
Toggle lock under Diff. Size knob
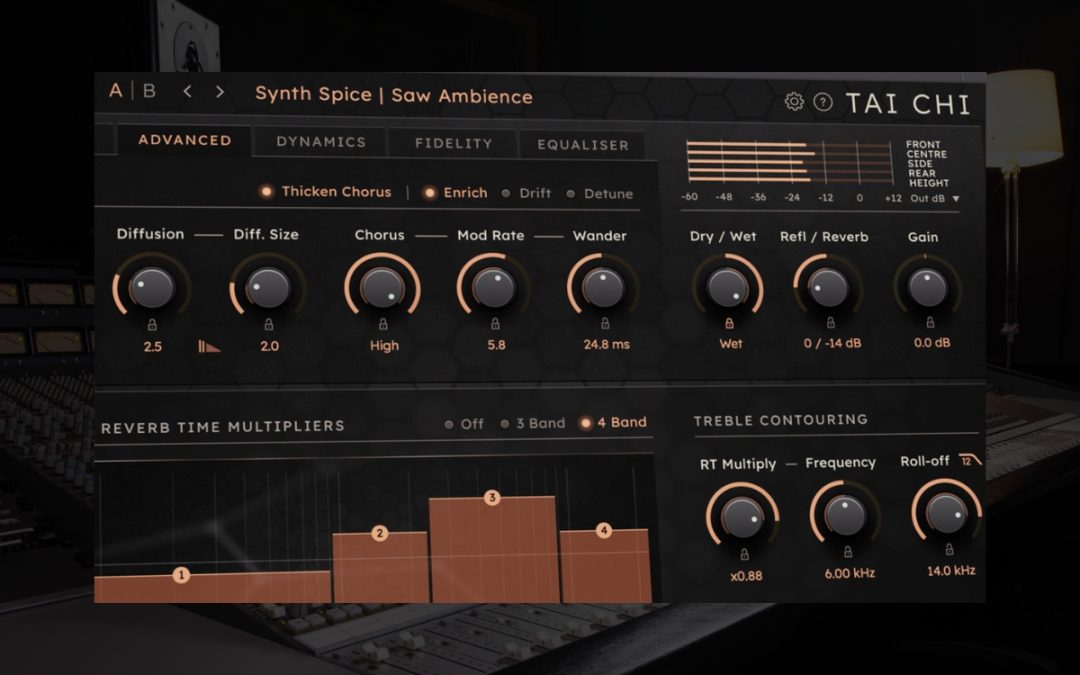(x=269, y=324)
